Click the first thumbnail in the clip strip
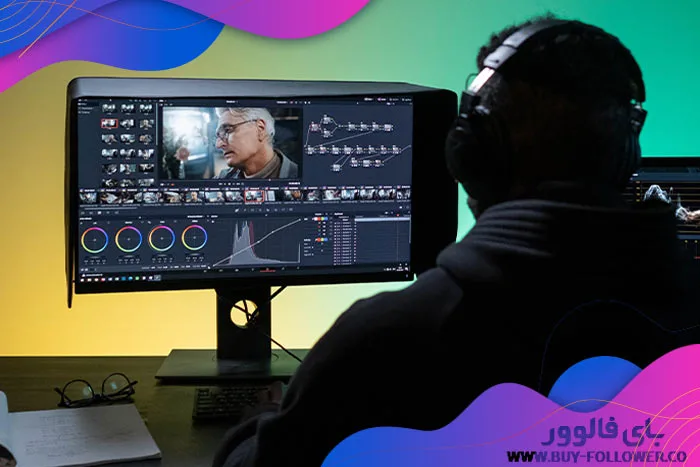 [x=88, y=197]
